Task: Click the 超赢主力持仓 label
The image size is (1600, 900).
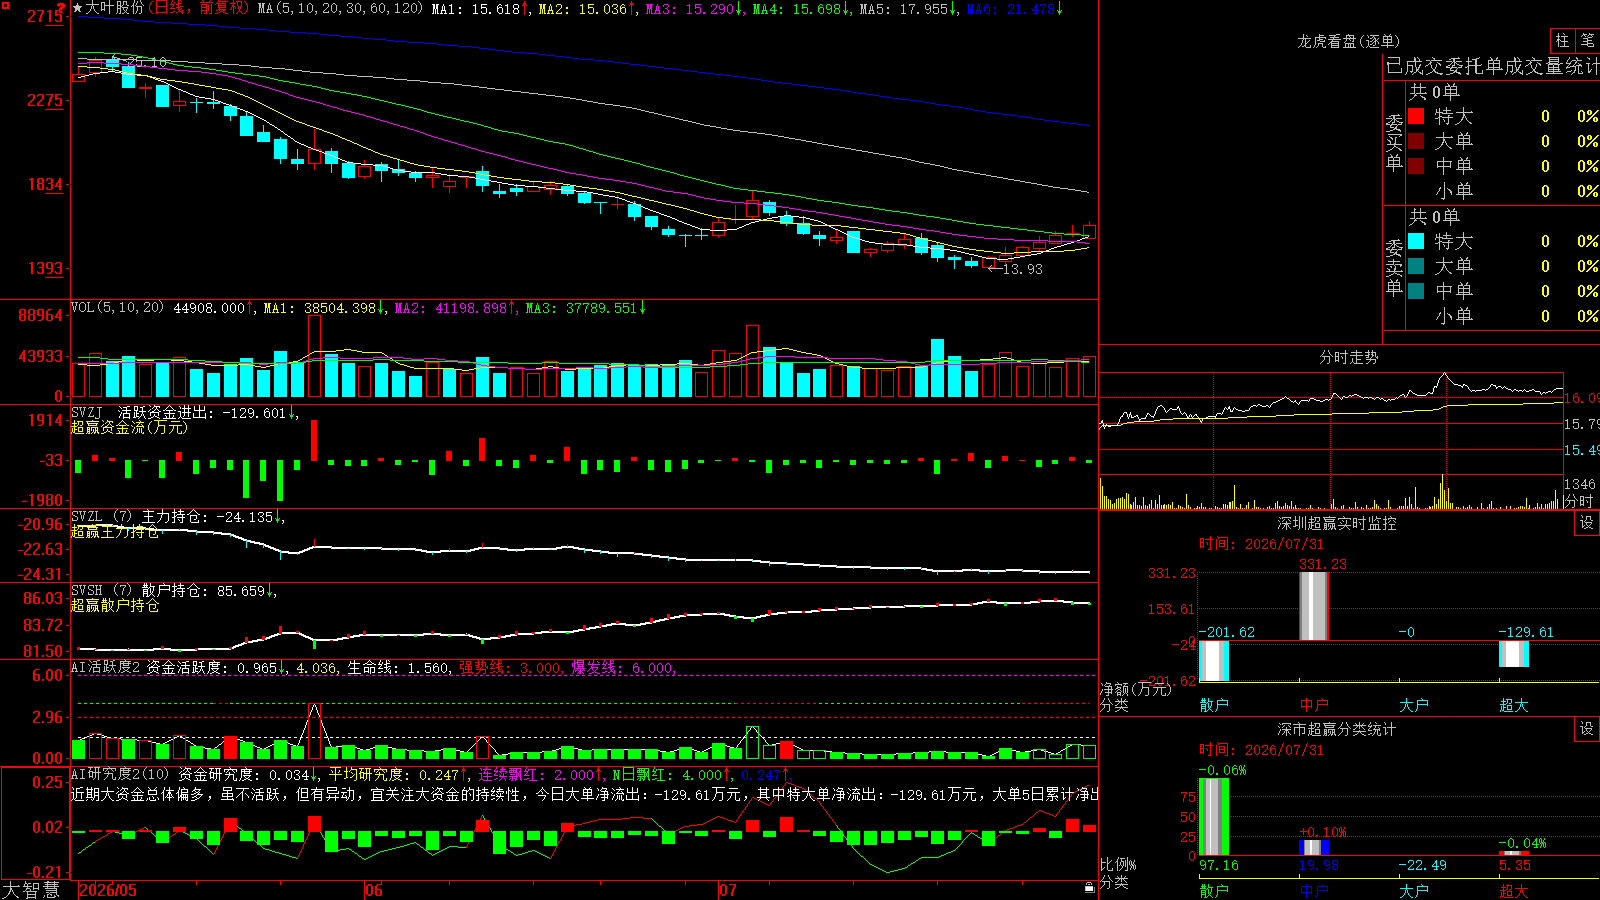Action: coord(115,532)
